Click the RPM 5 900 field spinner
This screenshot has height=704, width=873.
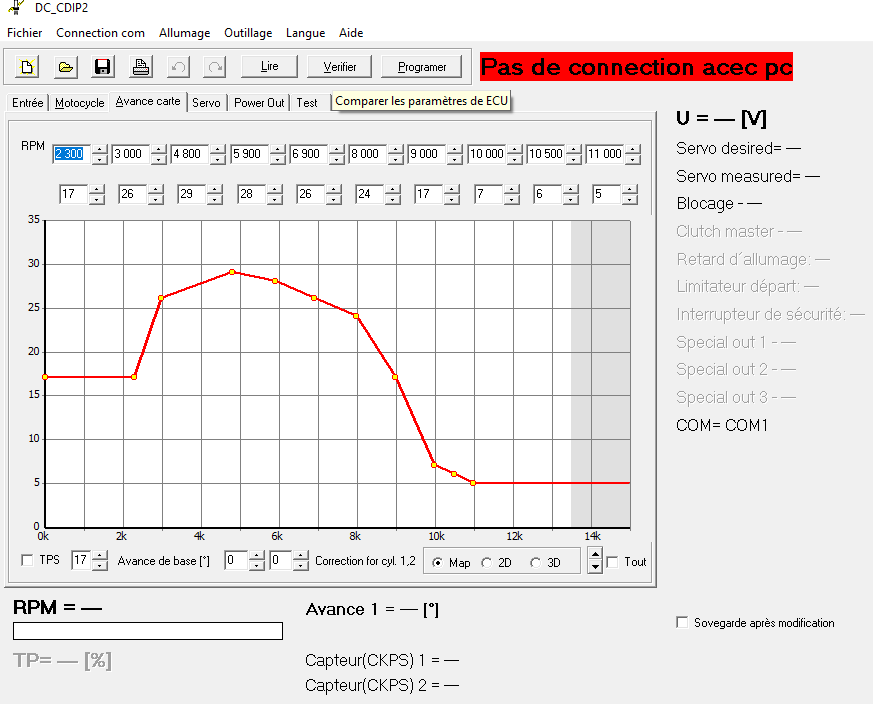[277, 154]
